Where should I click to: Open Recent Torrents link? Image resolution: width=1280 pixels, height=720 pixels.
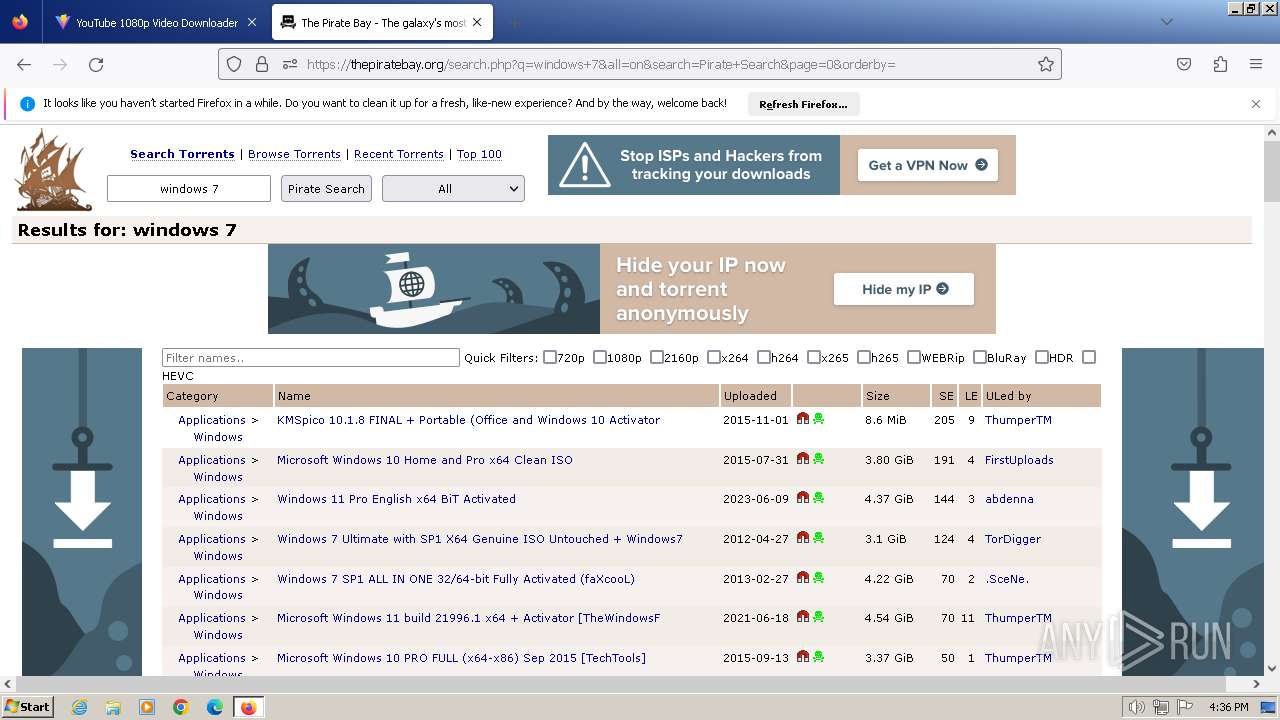[x=399, y=154]
